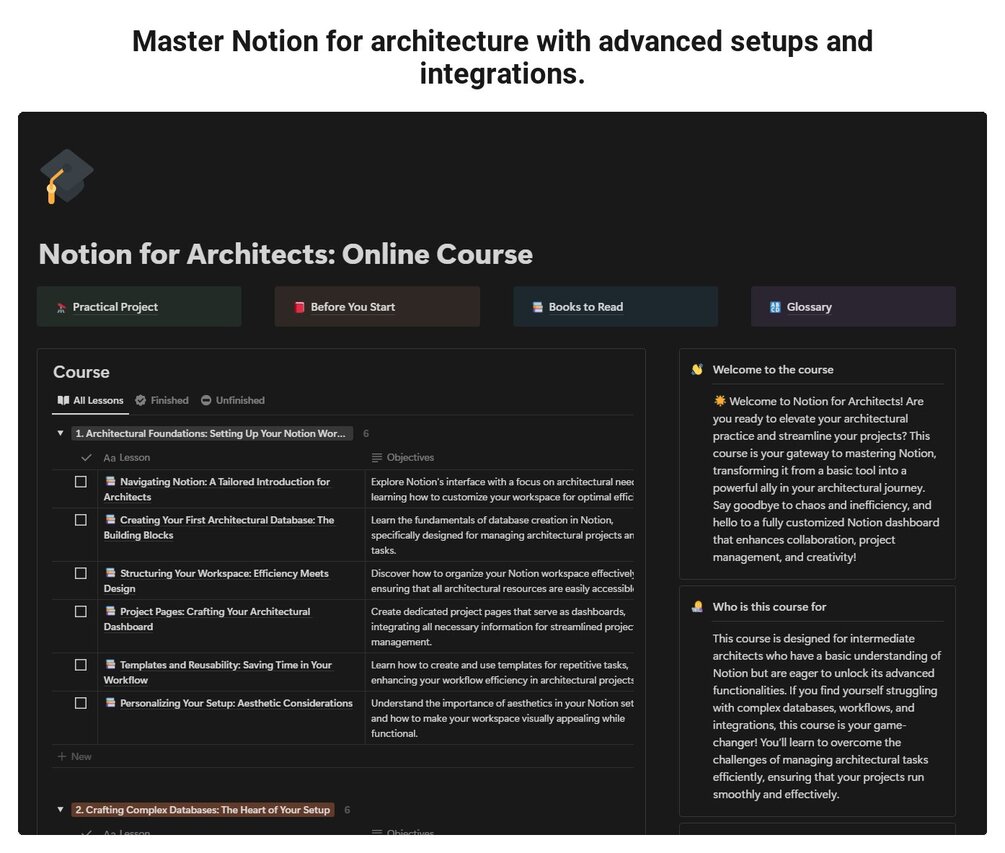Click the graduation cap page icon
1005x853 pixels.
pos(67,176)
